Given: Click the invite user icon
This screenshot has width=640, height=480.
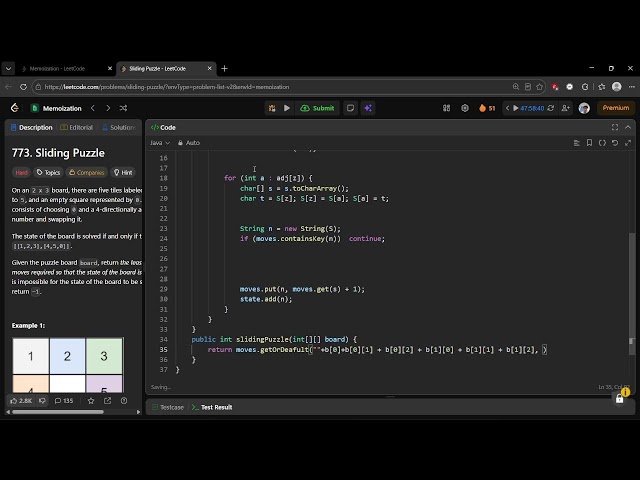Looking at the screenshot, I should tap(565, 108).
